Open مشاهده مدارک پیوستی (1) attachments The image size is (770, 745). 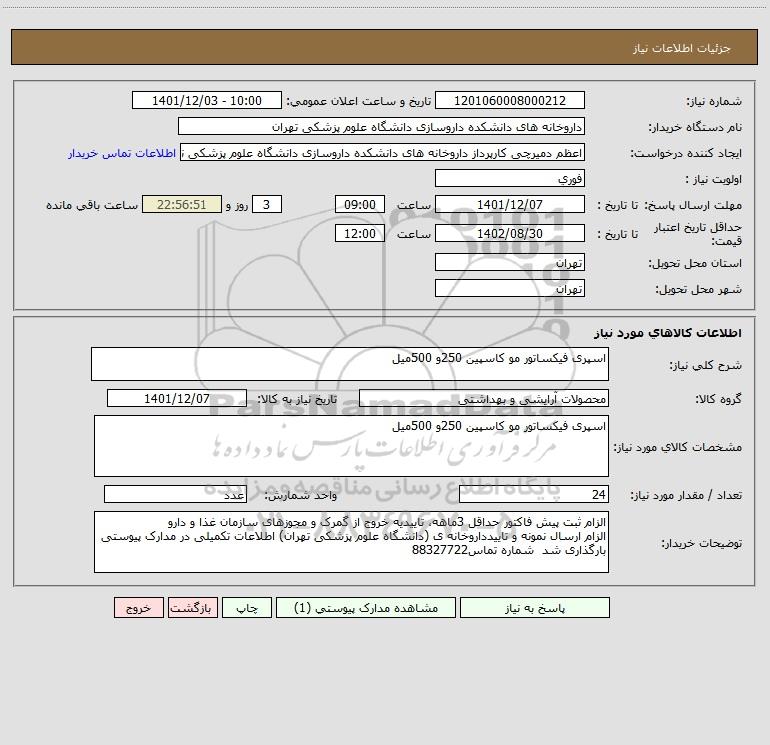point(366,608)
